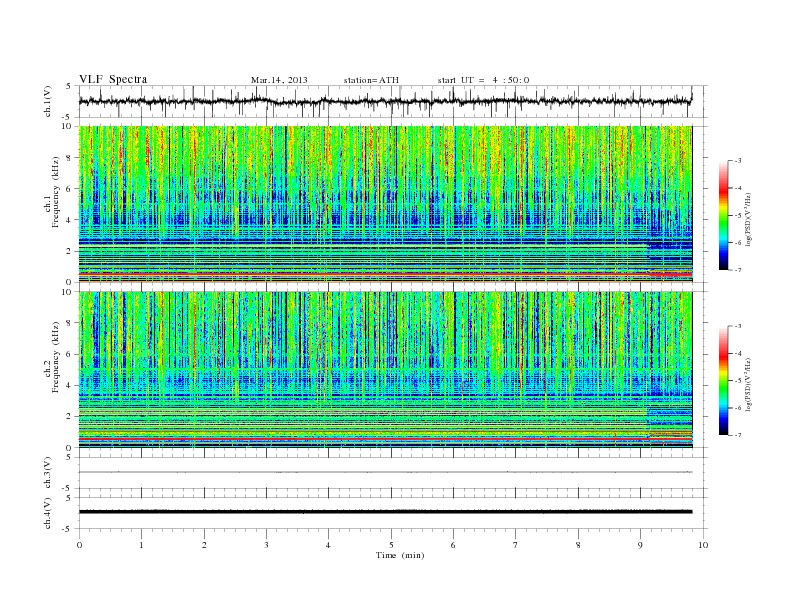This screenshot has width=792, height=612.
Task: Click the "station=ATH" label
Action: 371,80
